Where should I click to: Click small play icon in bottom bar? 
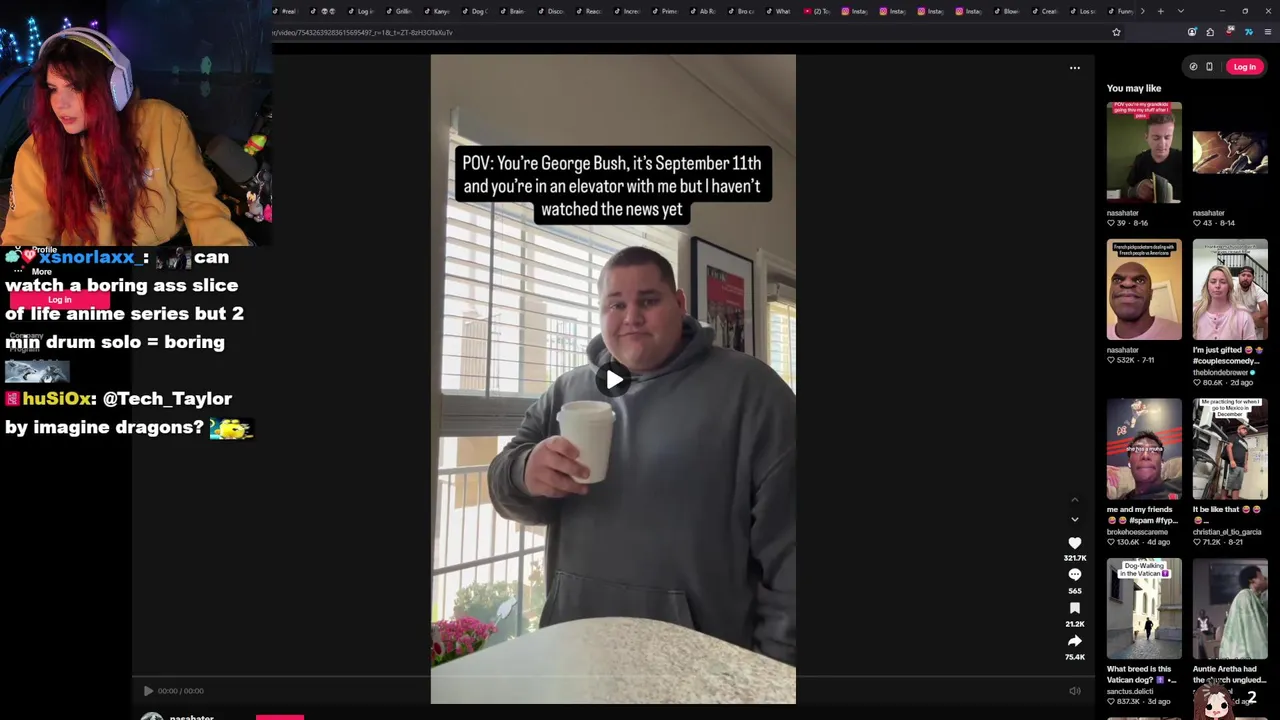pyautogui.click(x=148, y=691)
